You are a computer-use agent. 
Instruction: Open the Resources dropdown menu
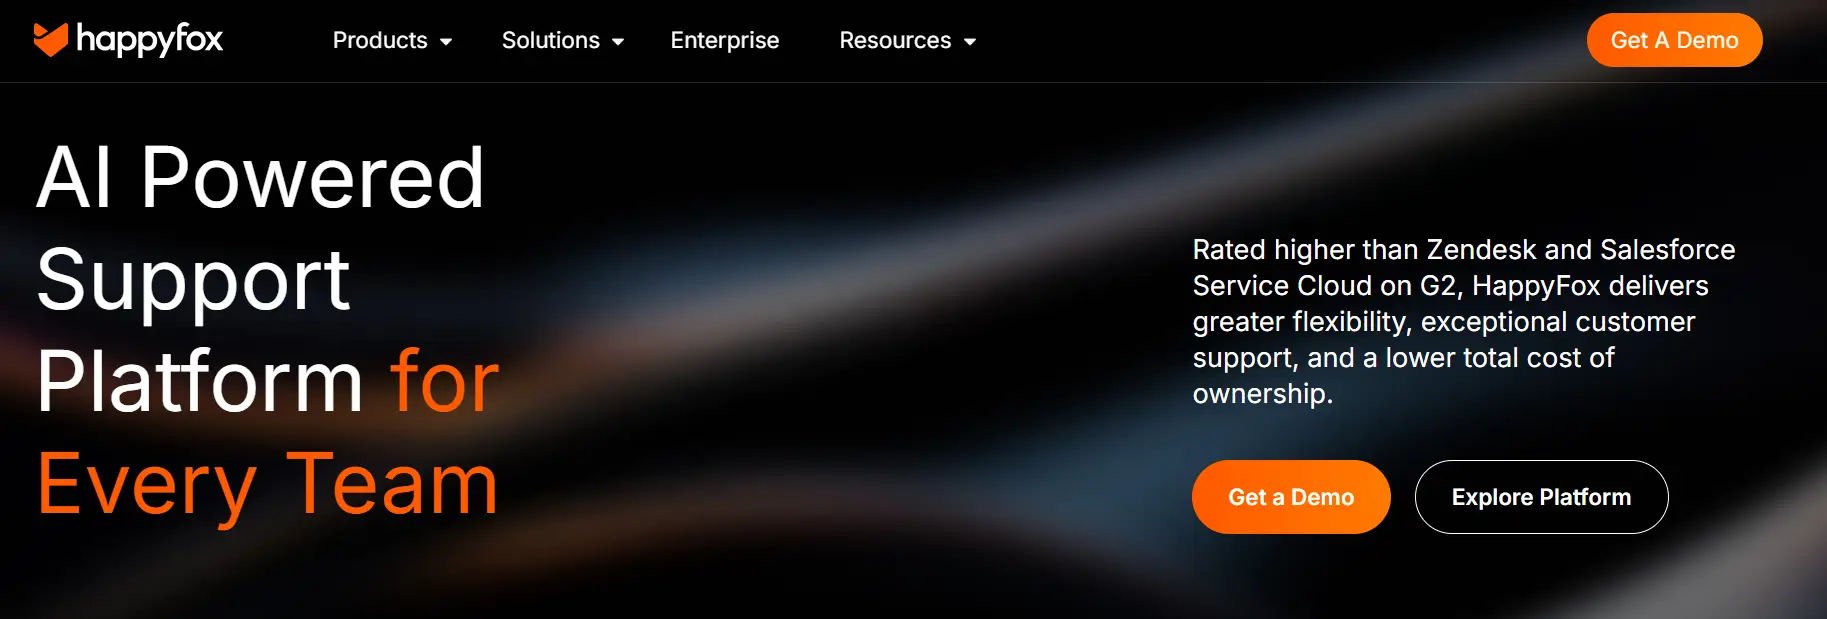tap(907, 40)
